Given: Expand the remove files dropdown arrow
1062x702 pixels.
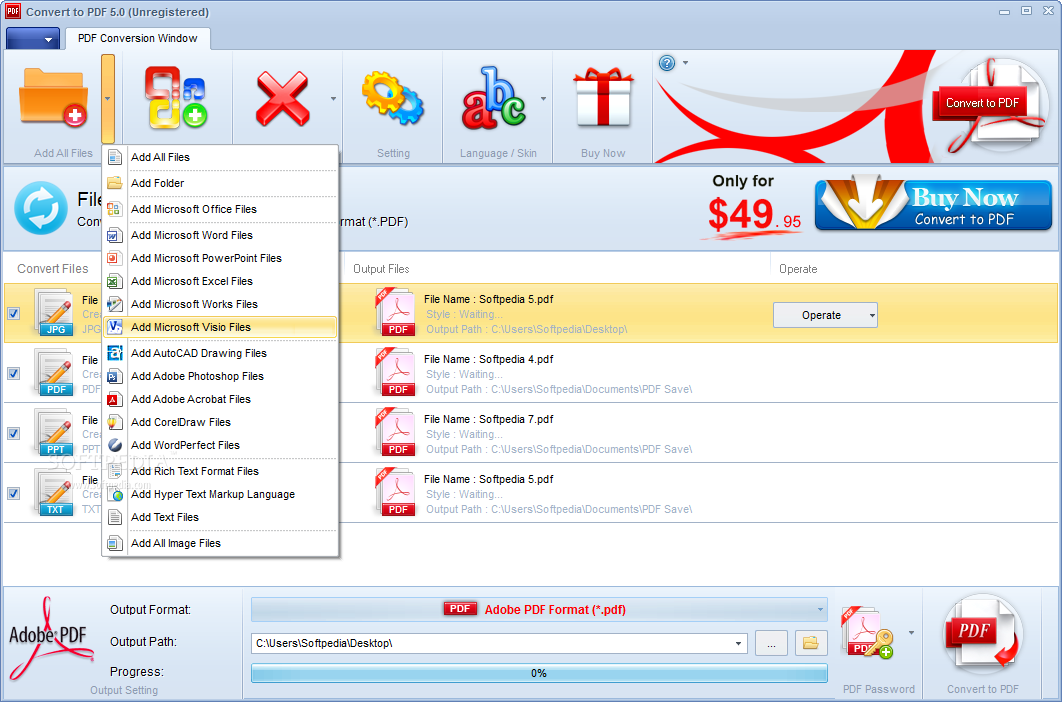Looking at the screenshot, I should [333, 99].
